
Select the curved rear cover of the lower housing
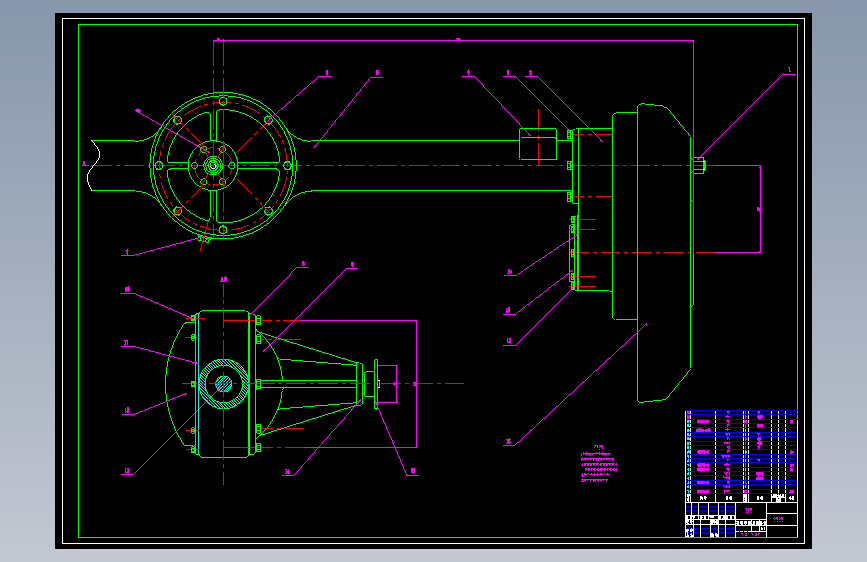pyautogui.click(x=181, y=383)
